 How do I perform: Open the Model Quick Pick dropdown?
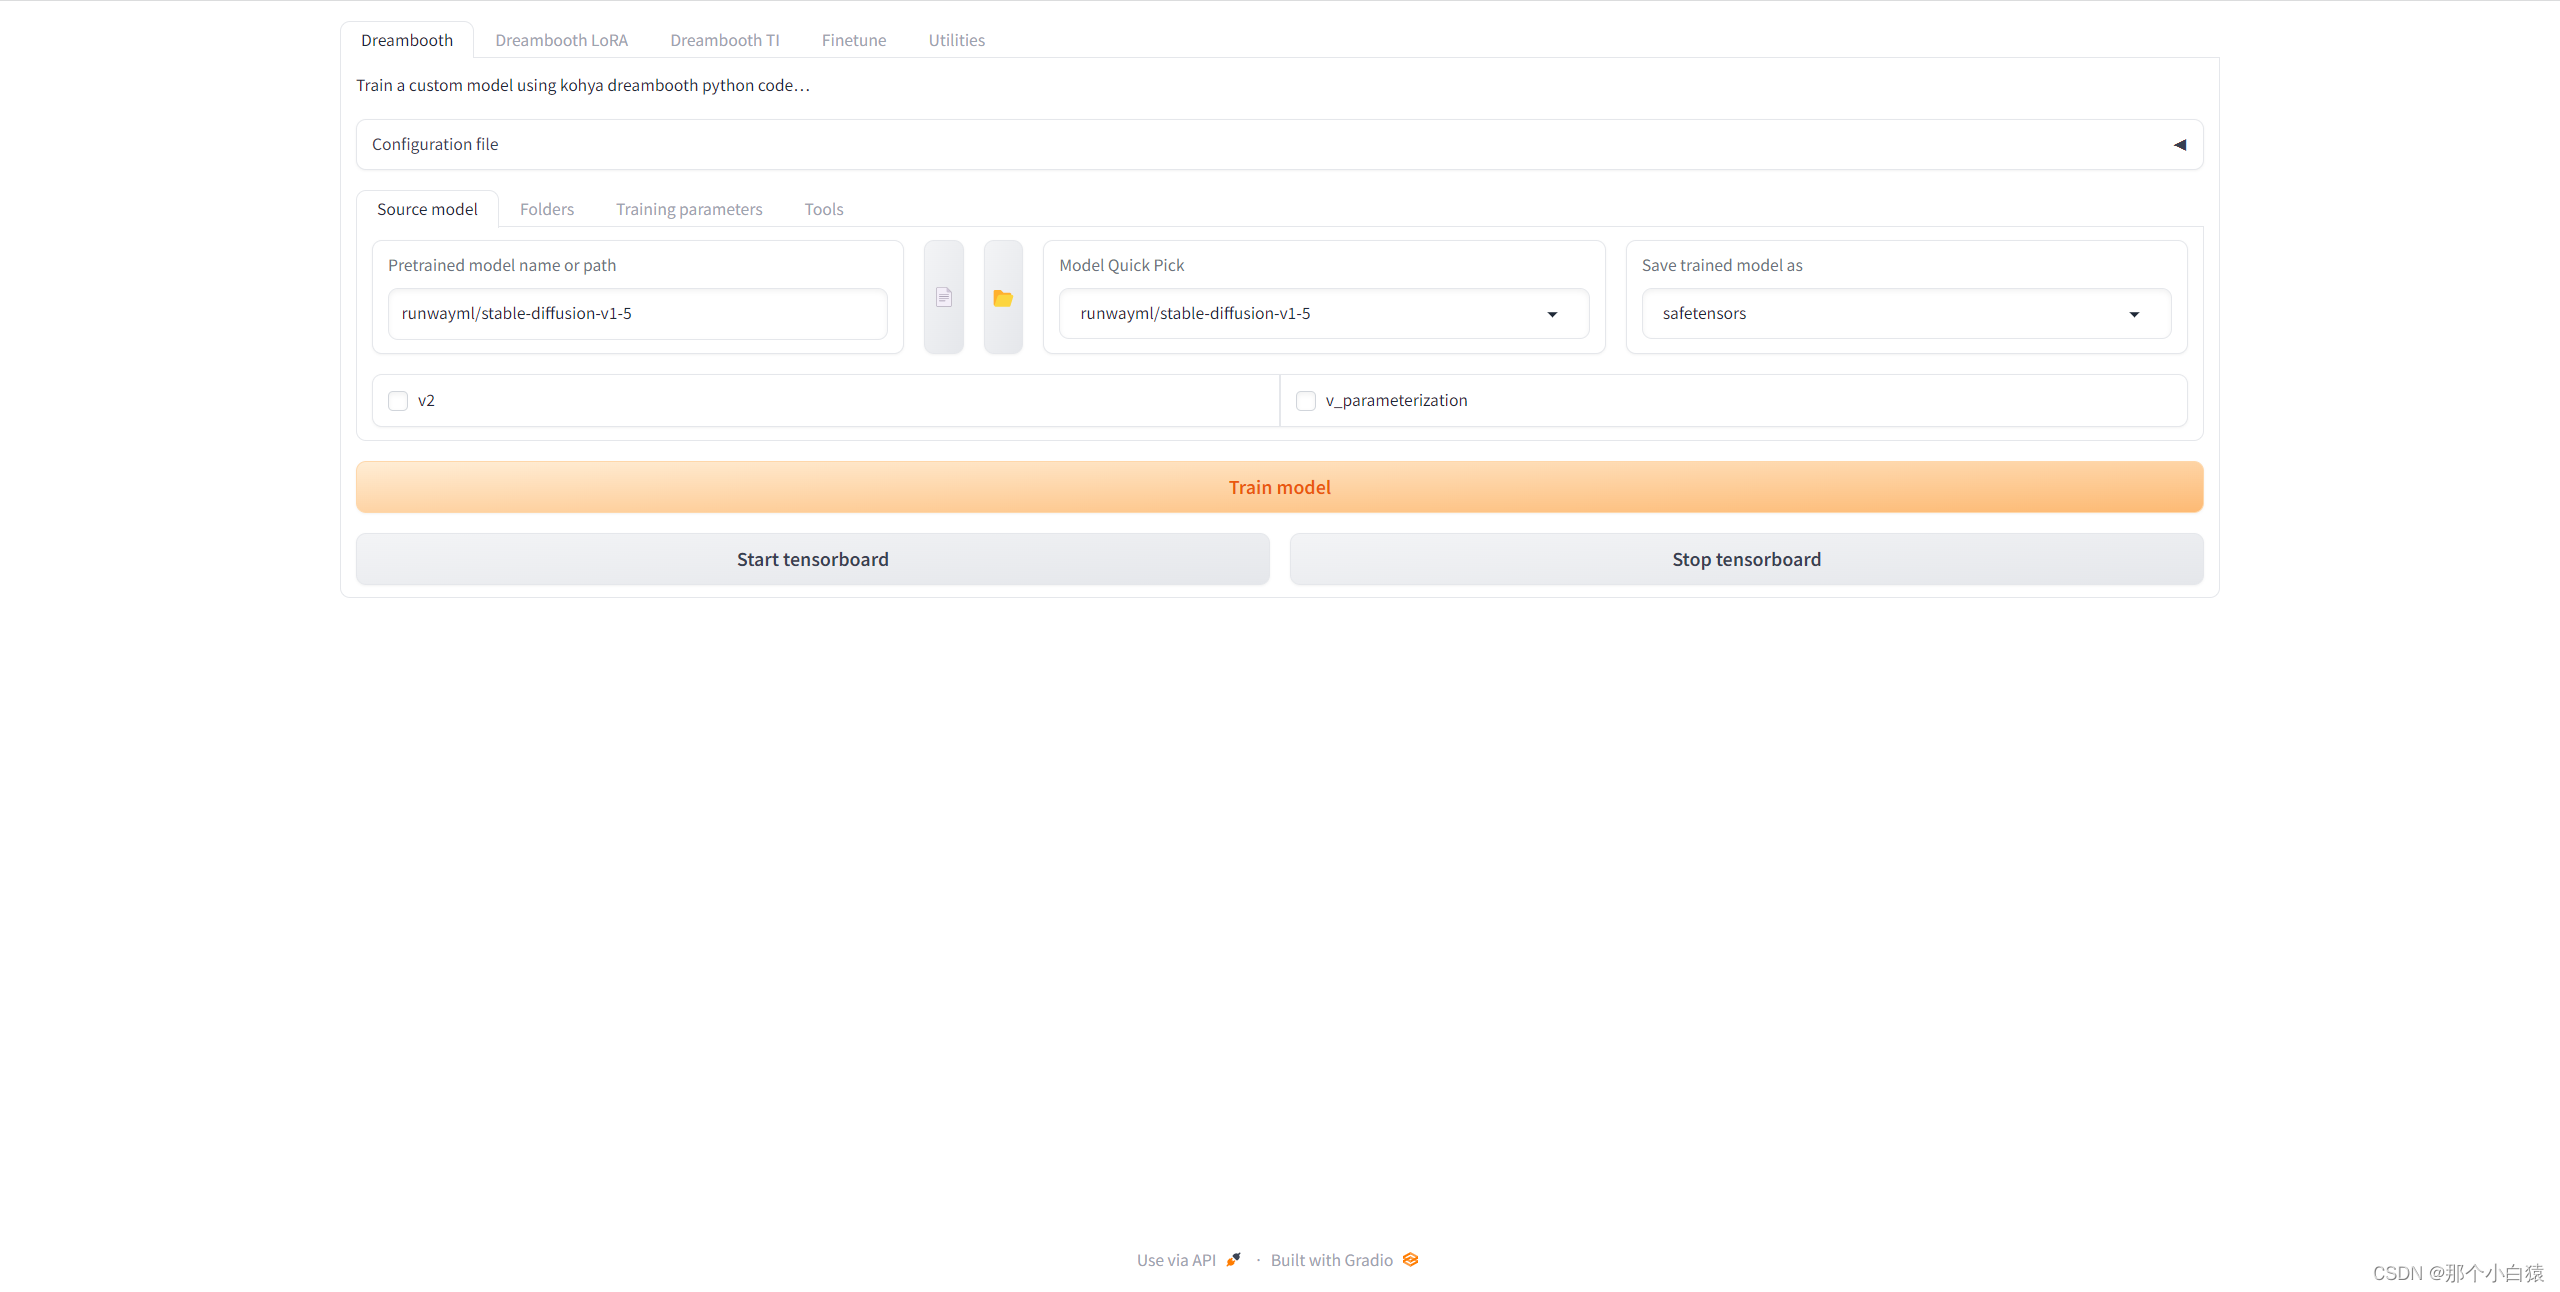coord(1323,314)
